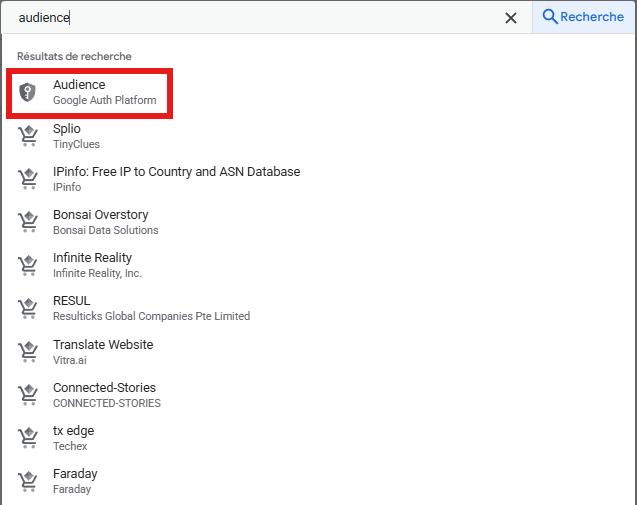
Task: Click the 'Vitra.ai' vendor text
Action: click(x=69, y=360)
